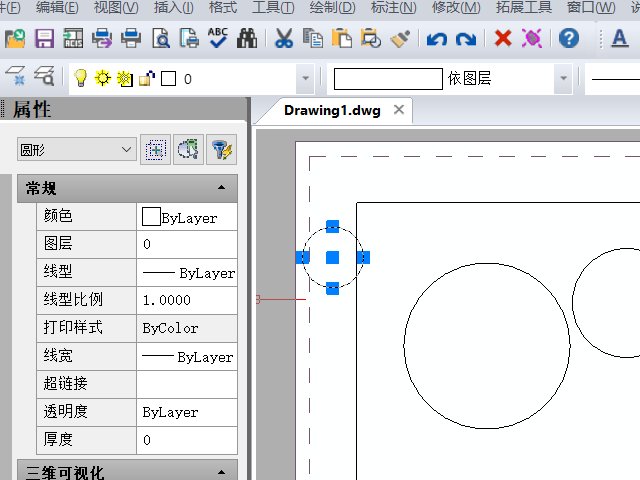The width and height of the screenshot is (640, 480).
Task: Open Find with binoculars icon
Action: pos(247,39)
